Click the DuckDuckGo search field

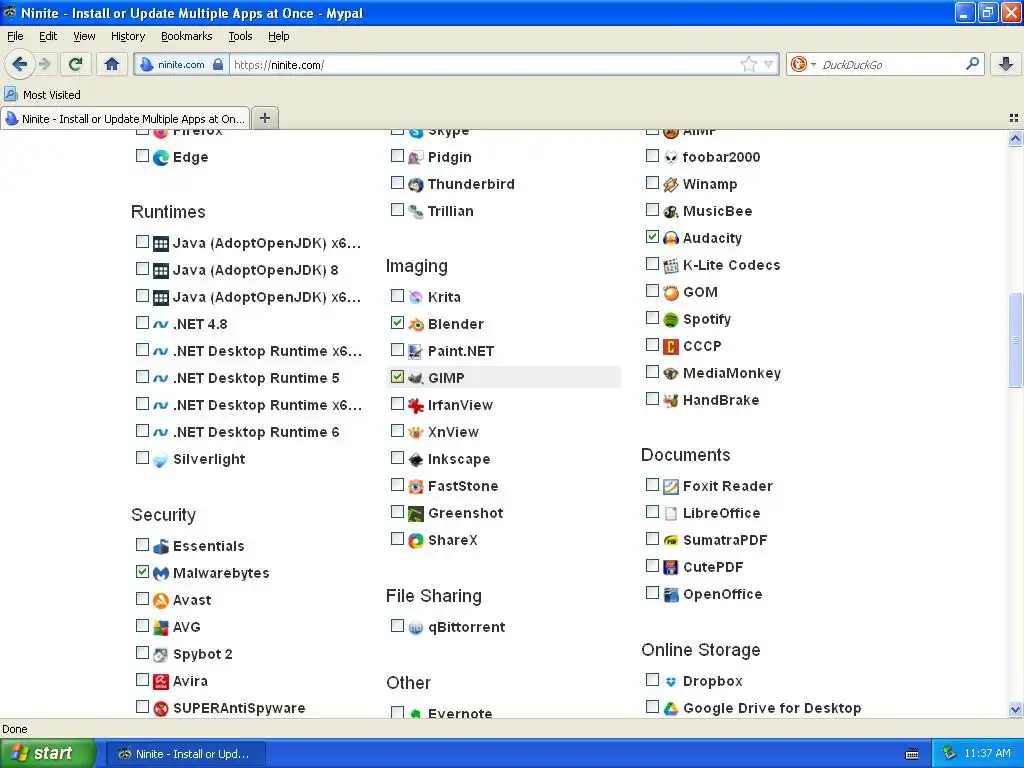click(x=891, y=65)
